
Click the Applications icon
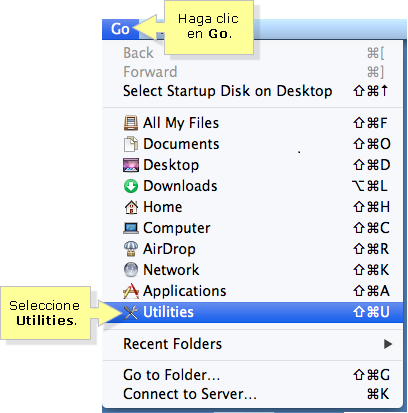click(131, 291)
